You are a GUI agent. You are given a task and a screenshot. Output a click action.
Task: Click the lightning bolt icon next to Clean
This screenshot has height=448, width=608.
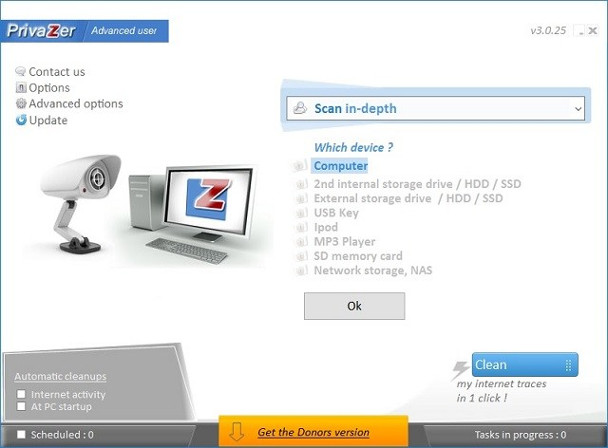point(461,369)
